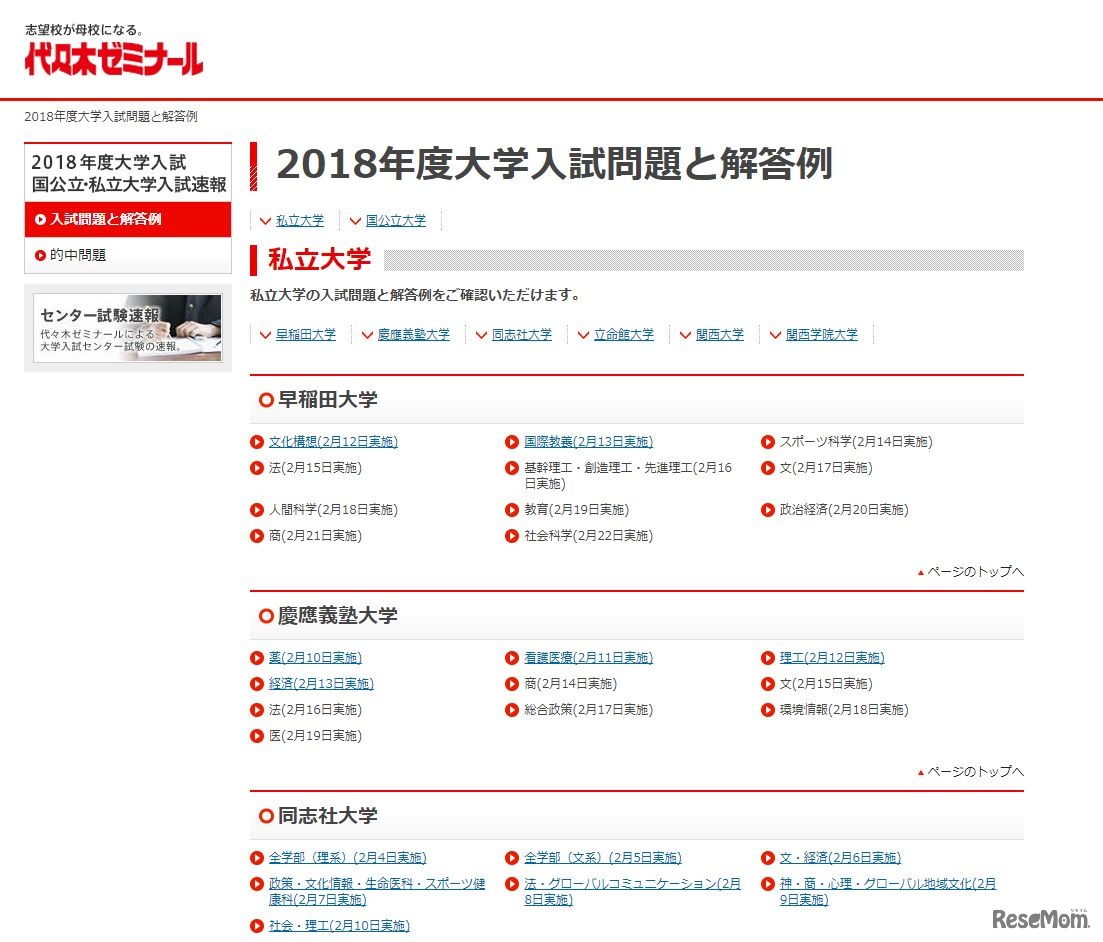Click ページのトップへ below the Waseda section
The image size is (1103, 942).
(x=971, y=571)
